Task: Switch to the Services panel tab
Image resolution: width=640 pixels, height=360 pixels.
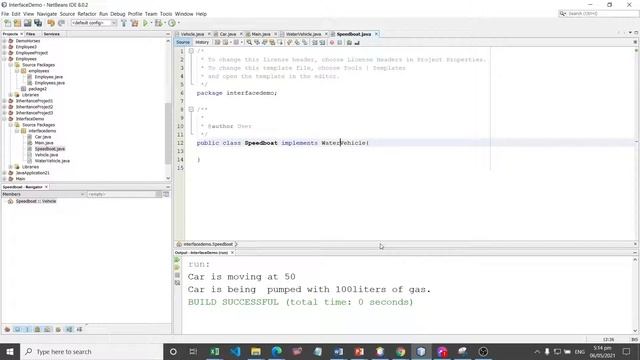Action: pos(51,34)
